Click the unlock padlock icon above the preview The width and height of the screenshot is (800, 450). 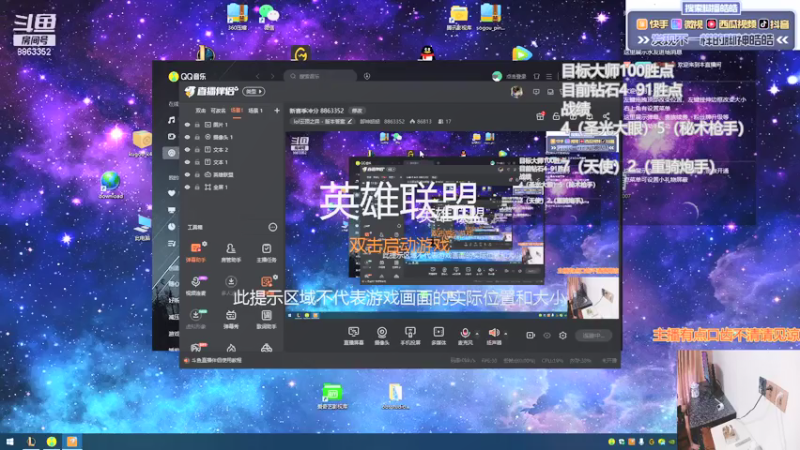557,116
